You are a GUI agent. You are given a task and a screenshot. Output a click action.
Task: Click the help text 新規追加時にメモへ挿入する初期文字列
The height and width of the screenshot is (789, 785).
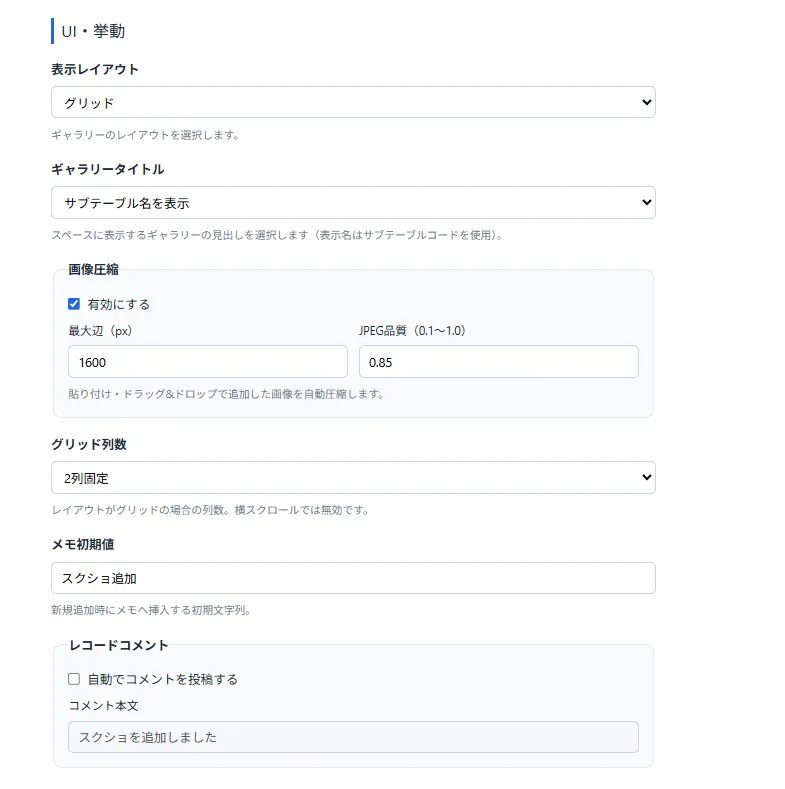pos(151,610)
